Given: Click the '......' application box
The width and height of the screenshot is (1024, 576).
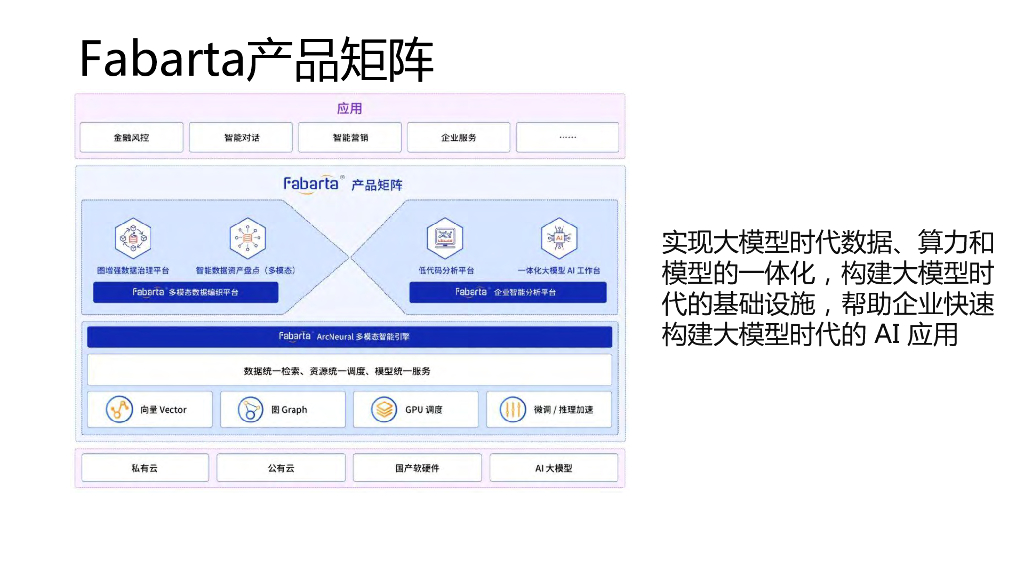Looking at the screenshot, I should coord(568,137).
